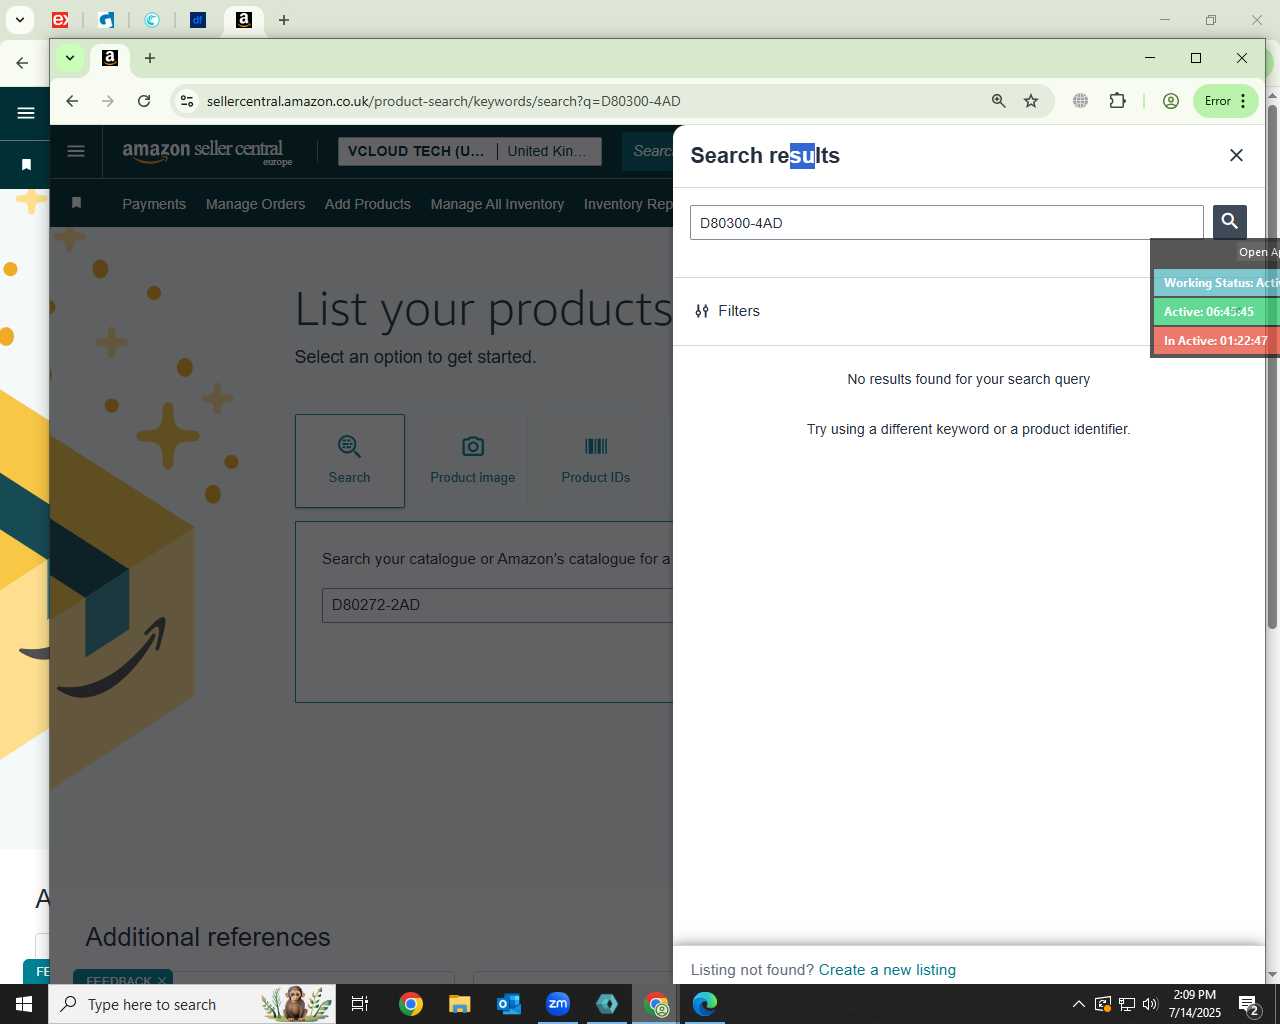The height and width of the screenshot is (1024, 1280).
Task: Click the FEEDBACK button
Action: 123,978
